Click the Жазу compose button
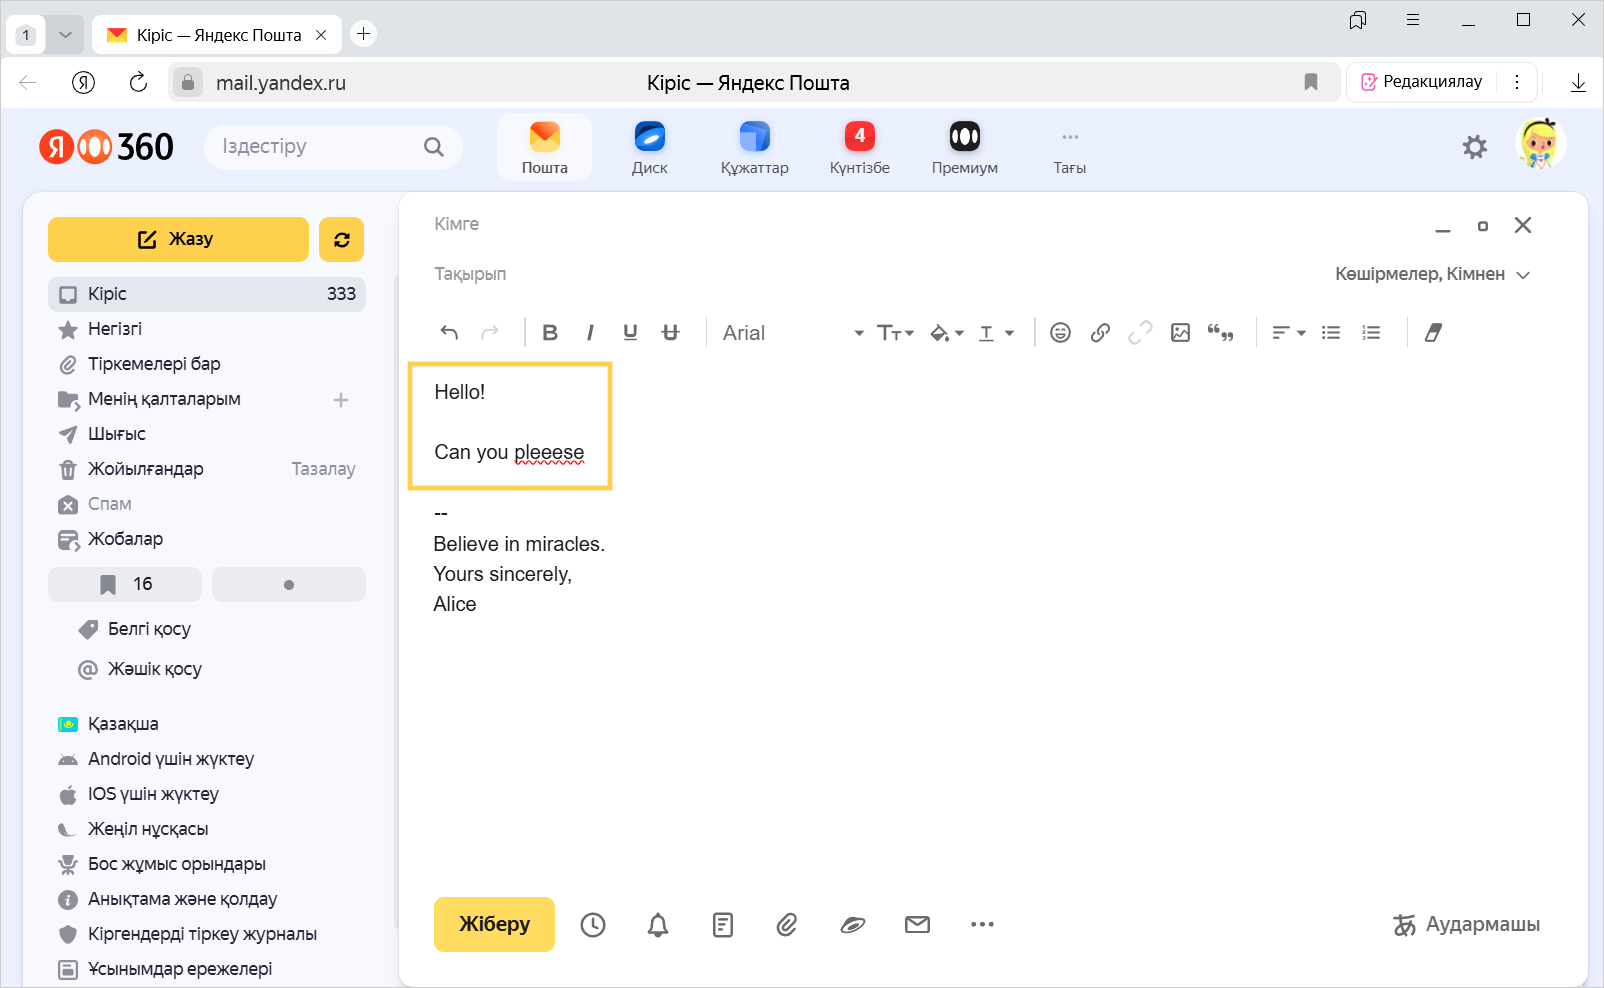The width and height of the screenshot is (1604, 988). [178, 239]
